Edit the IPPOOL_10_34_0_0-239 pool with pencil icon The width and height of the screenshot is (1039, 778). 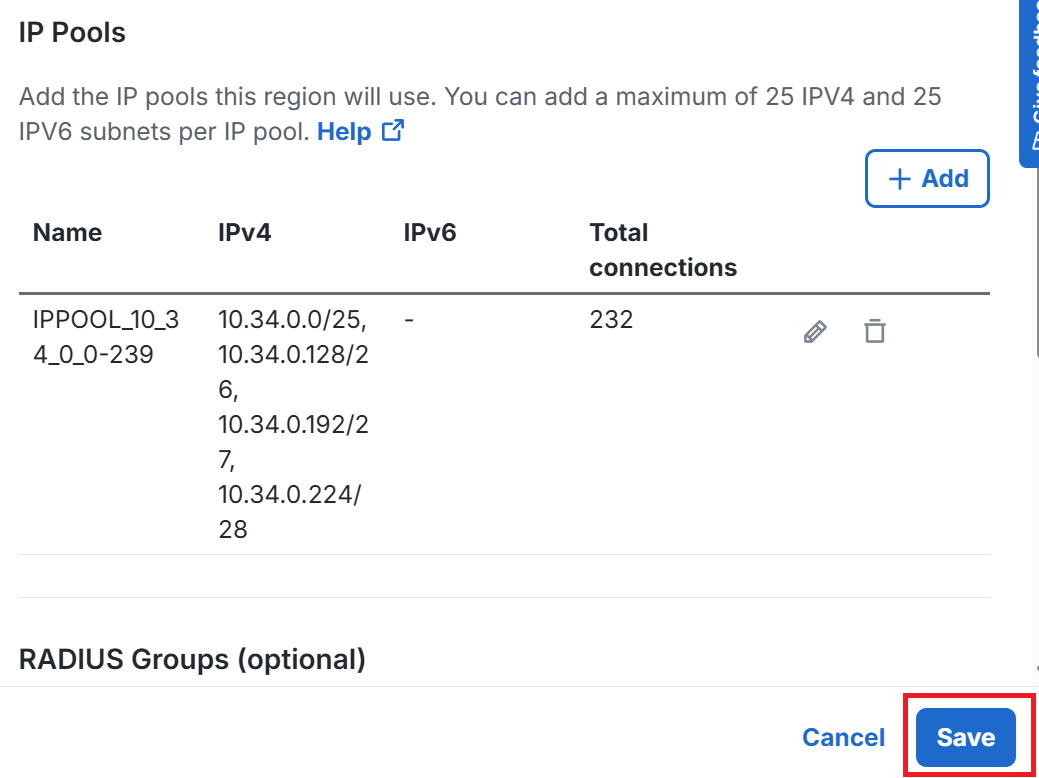[814, 331]
